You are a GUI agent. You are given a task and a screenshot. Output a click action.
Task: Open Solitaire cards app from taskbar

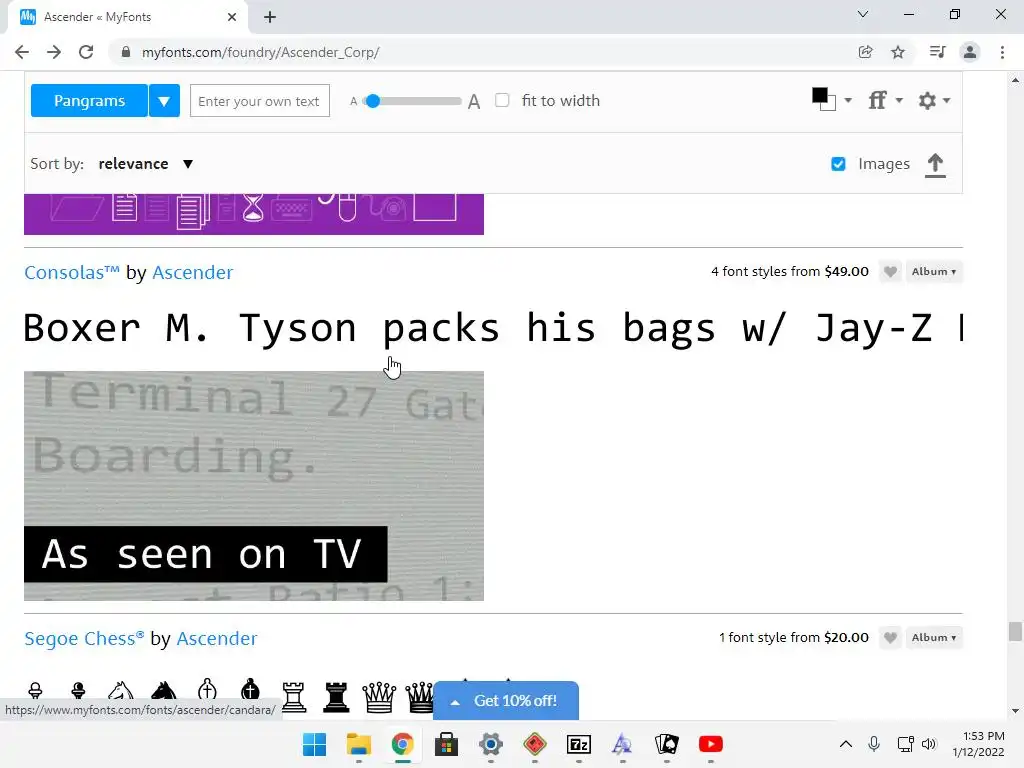coord(667,744)
